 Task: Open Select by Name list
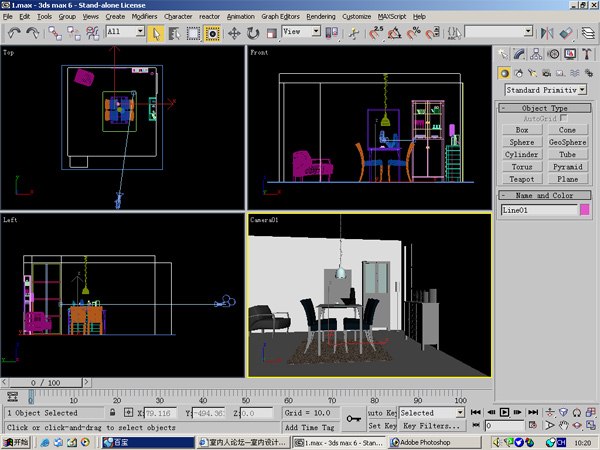tap(174, 33)
